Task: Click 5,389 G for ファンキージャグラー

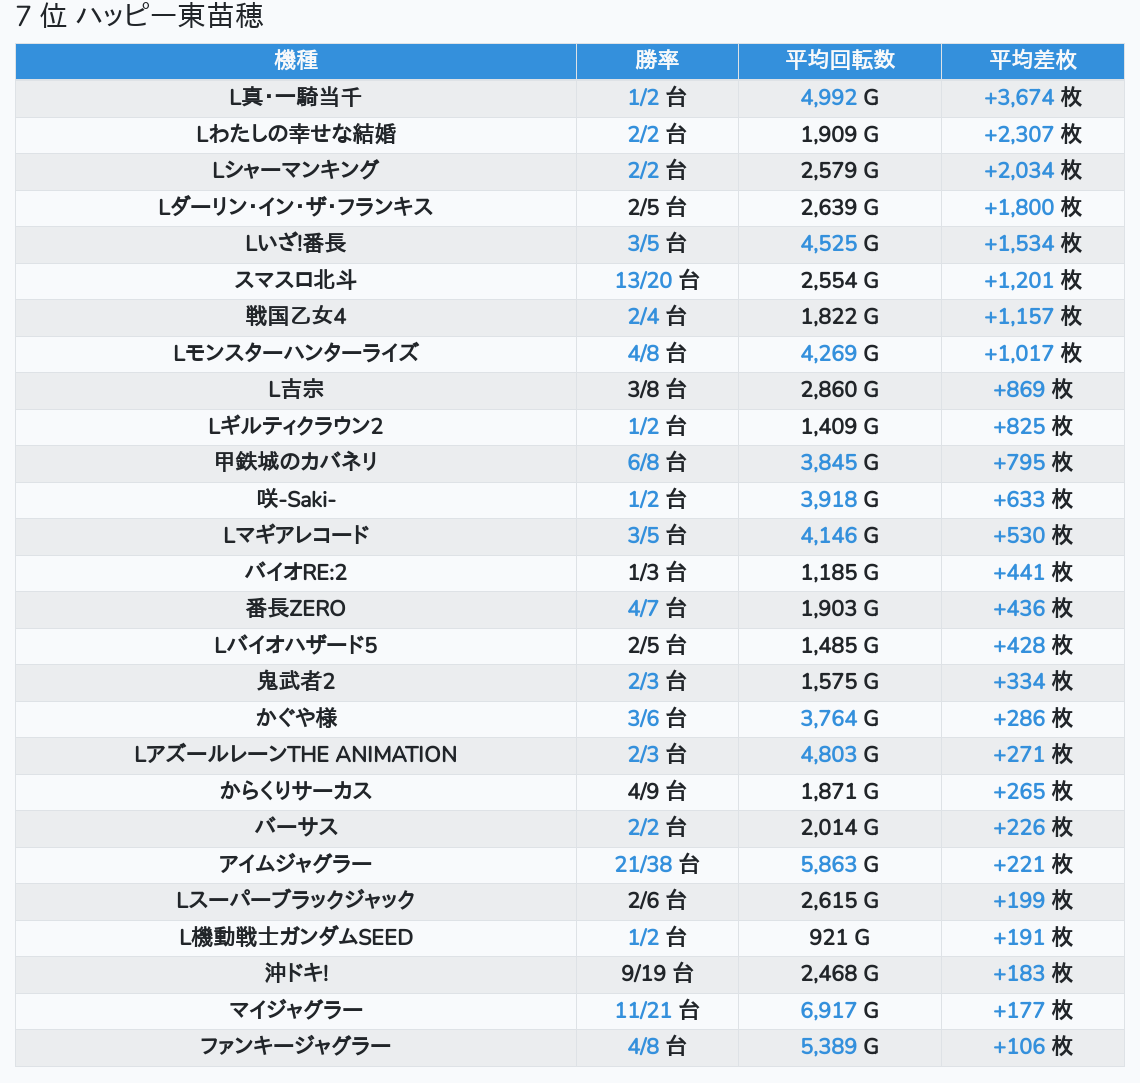Action: pos(840,1047)
